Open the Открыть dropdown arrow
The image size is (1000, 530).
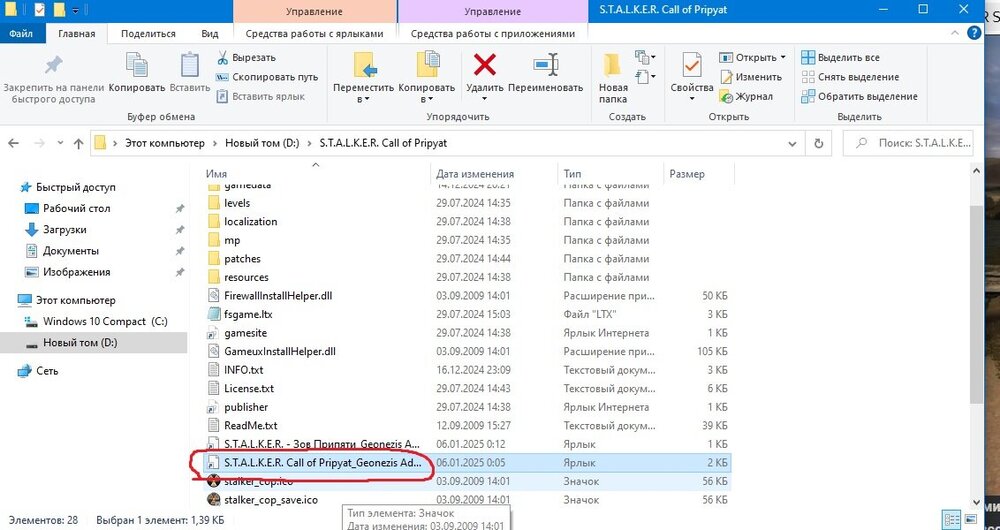click(782, 58)
